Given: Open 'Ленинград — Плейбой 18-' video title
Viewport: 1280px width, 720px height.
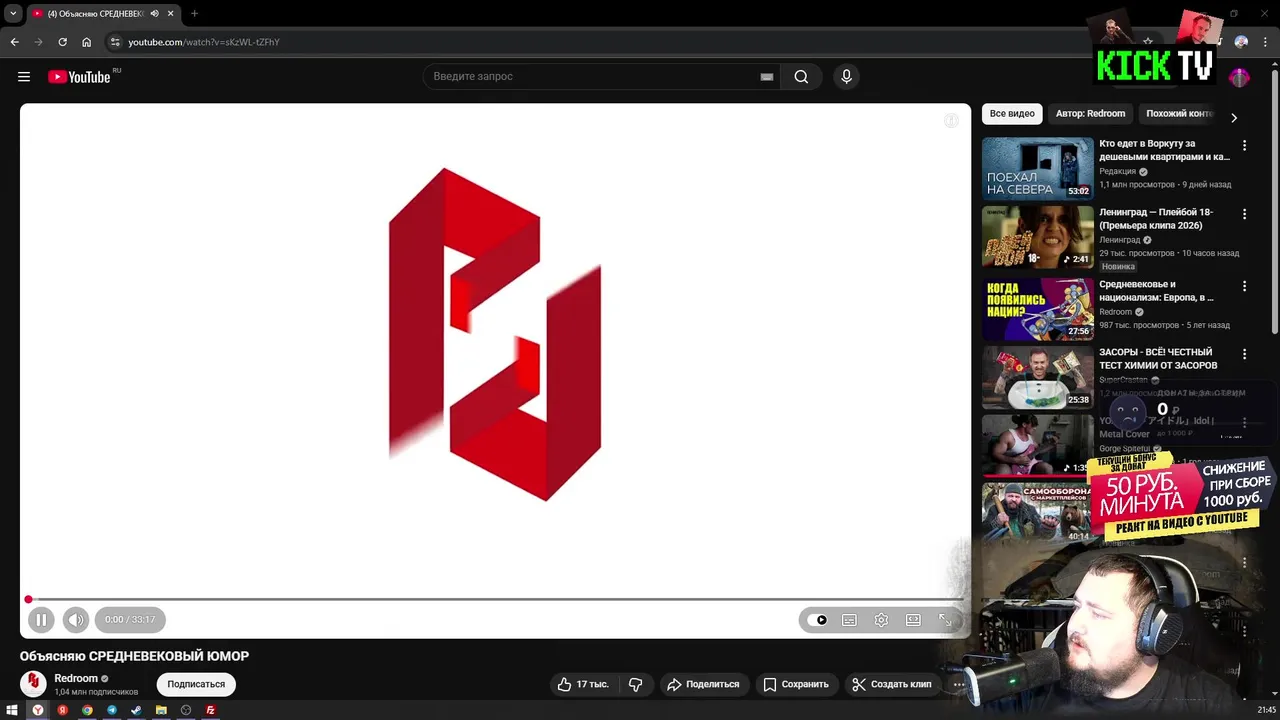Looking at the screenshot, I should click(x=1156, y=219).
